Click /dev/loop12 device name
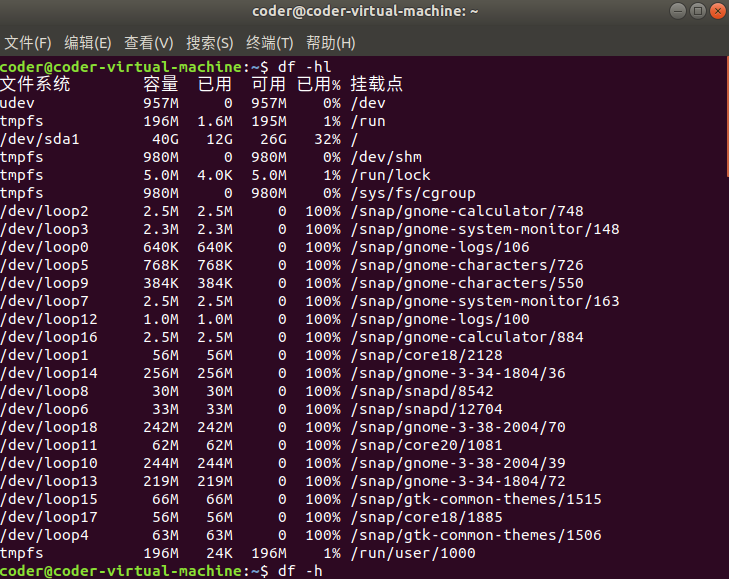The image size is (729, 579). [49, 319]
